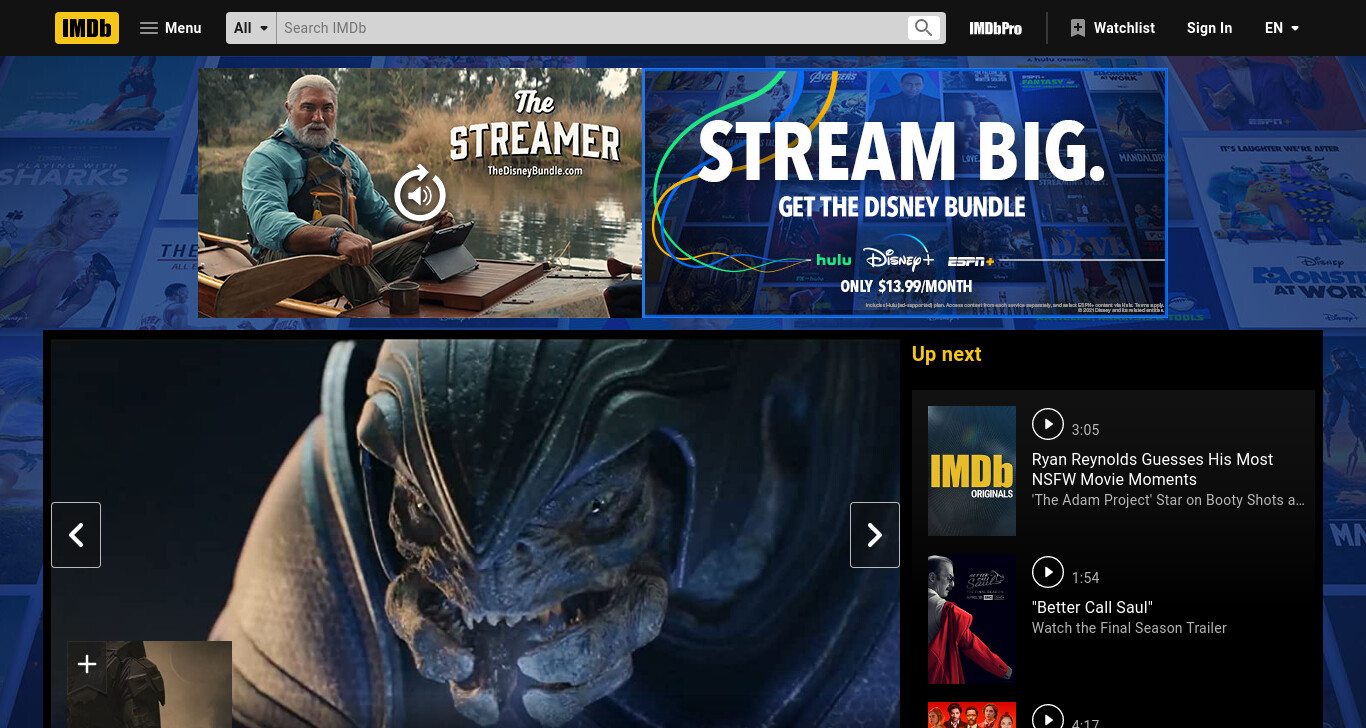Expand the EN language dropdown
The width and height of the screenshot is (1366, 728).
(x=1282, y=28)
